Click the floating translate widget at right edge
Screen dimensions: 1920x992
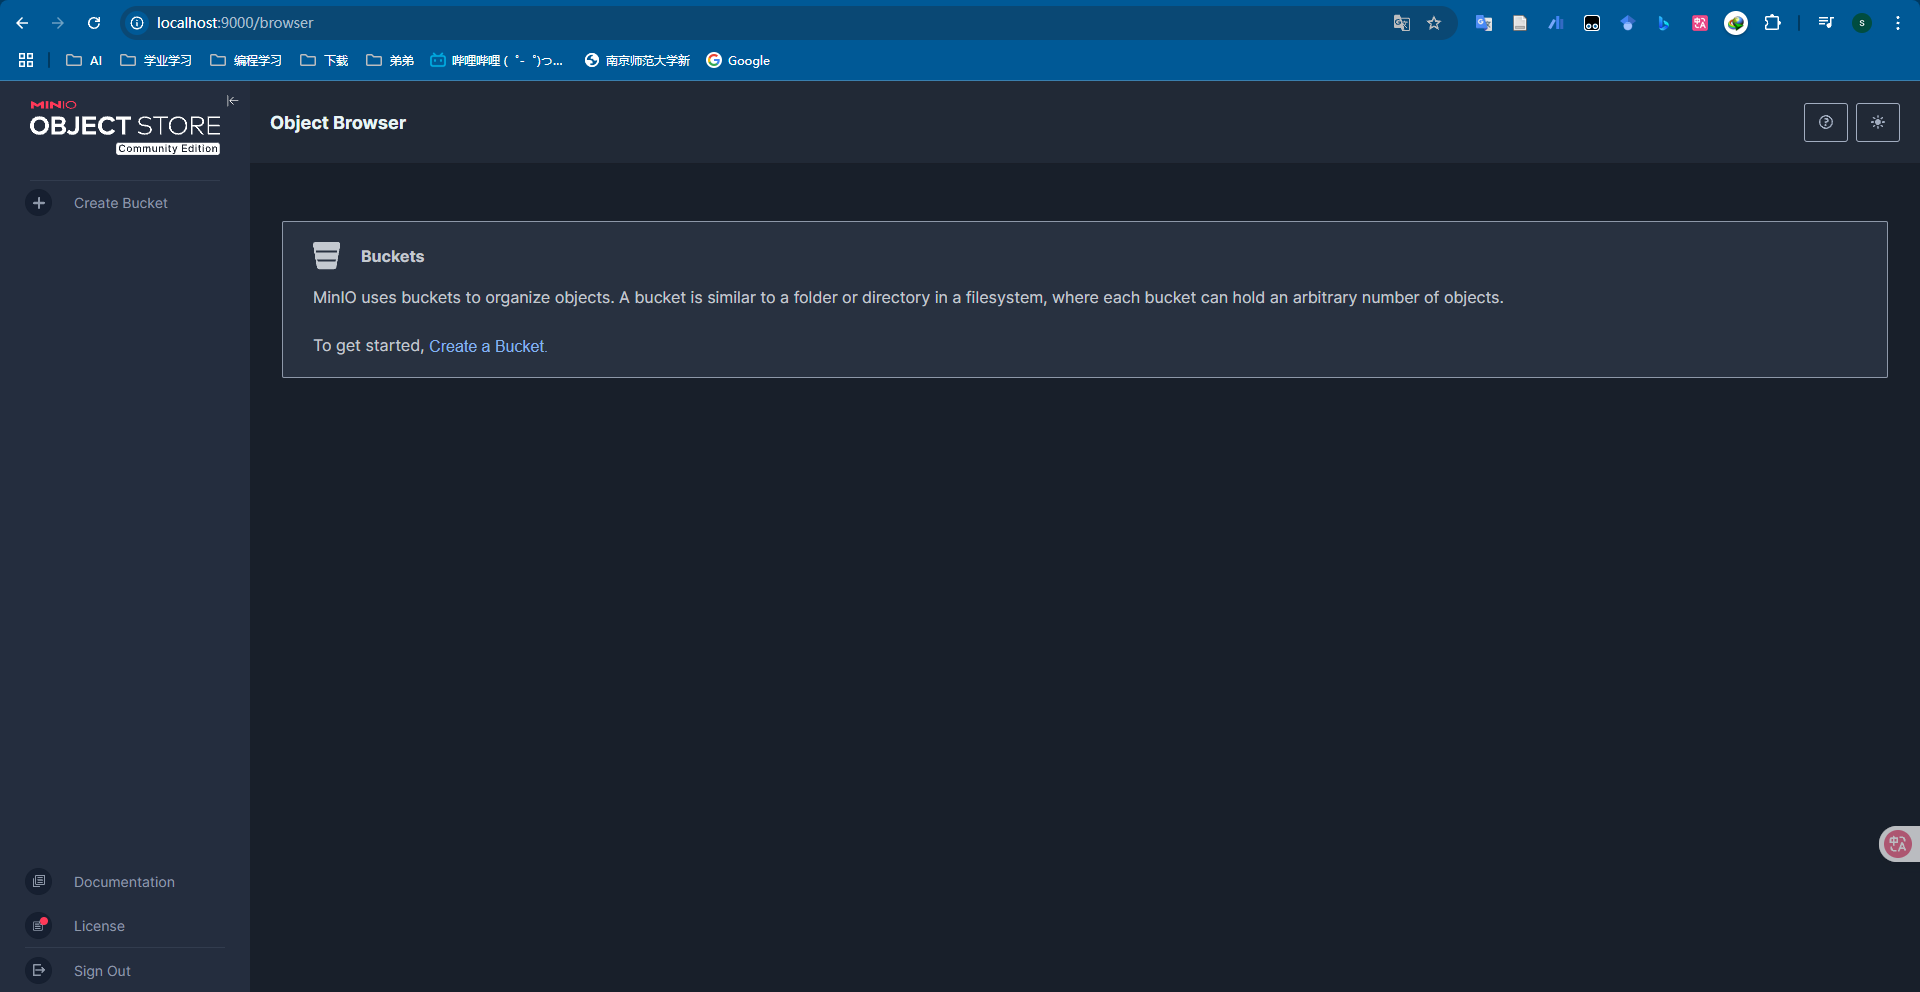tap(1897, 844)
